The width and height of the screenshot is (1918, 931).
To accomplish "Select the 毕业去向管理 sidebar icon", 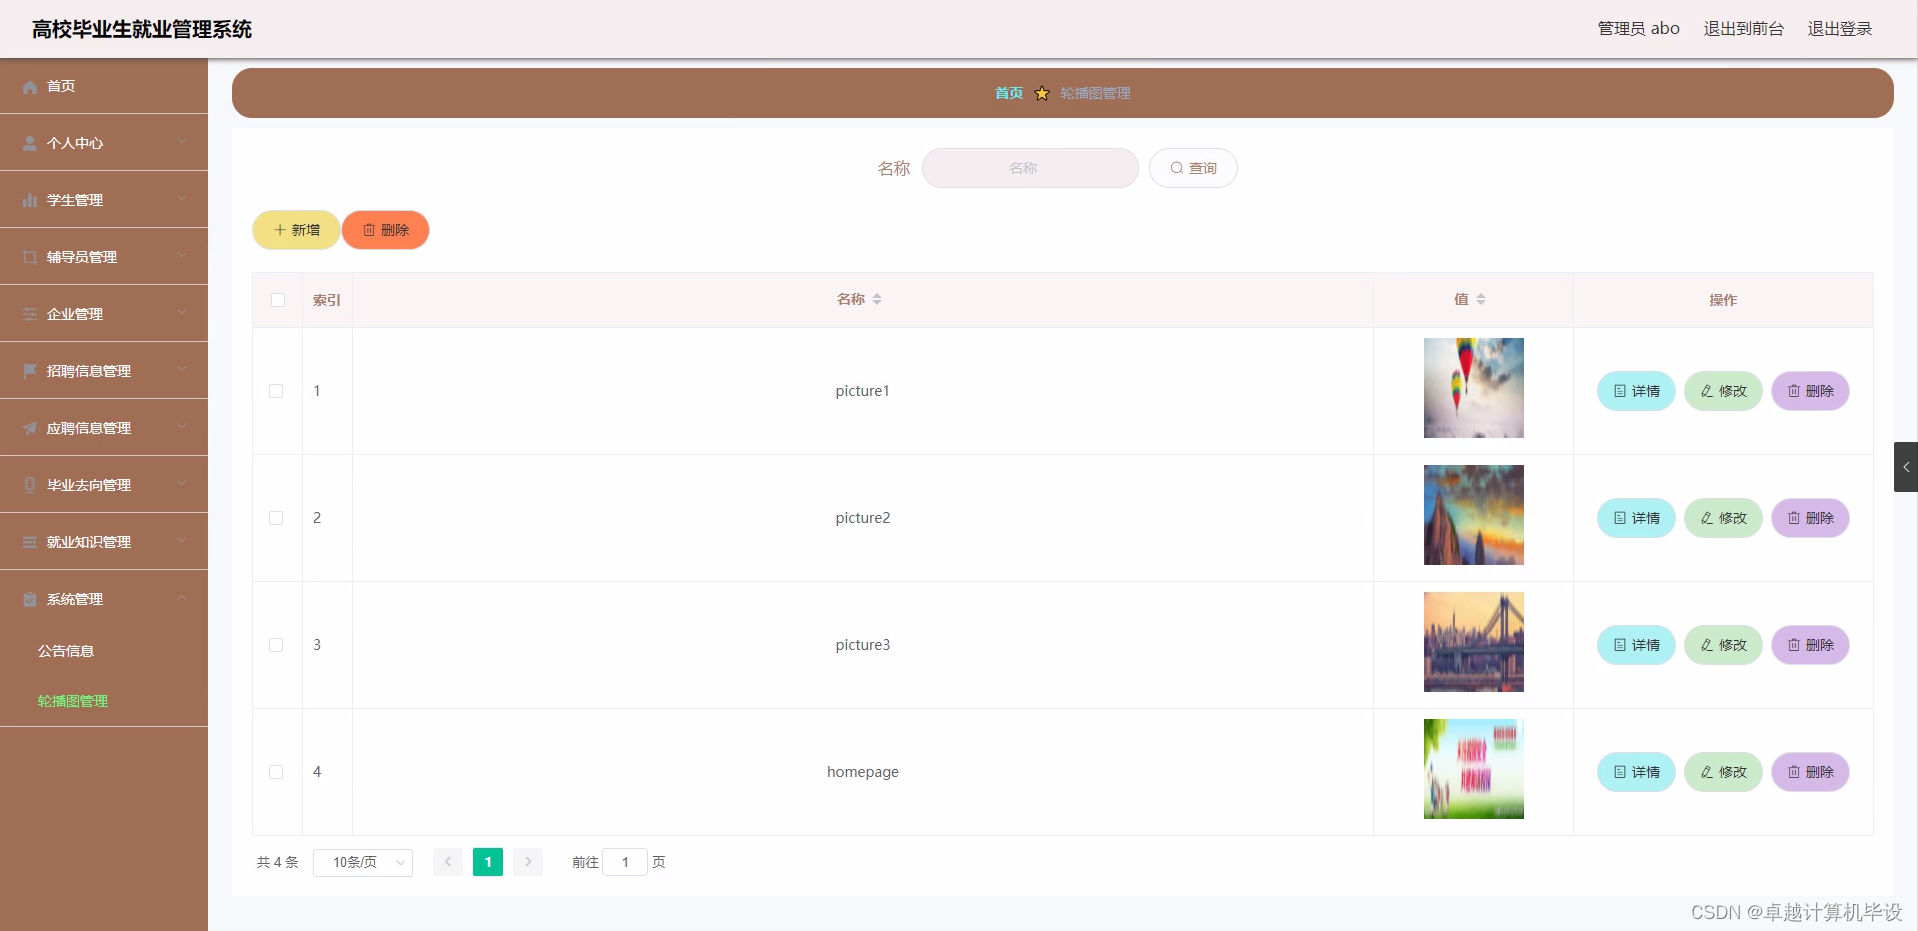I will tap(29, 484).
